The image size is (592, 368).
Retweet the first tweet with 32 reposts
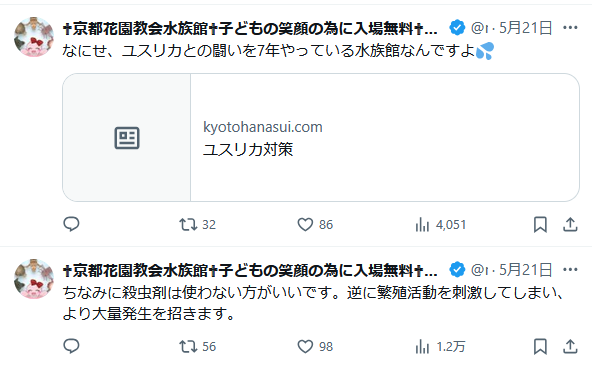[x=197, y=225]
